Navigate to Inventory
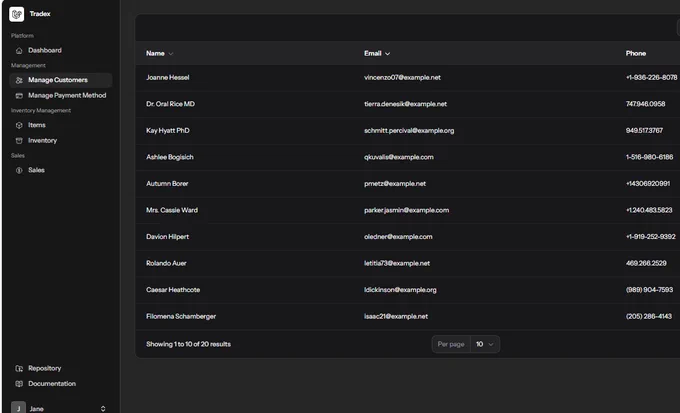Image resolution: width=680 pixels, height=413 pixels. [x=61, y=141]
